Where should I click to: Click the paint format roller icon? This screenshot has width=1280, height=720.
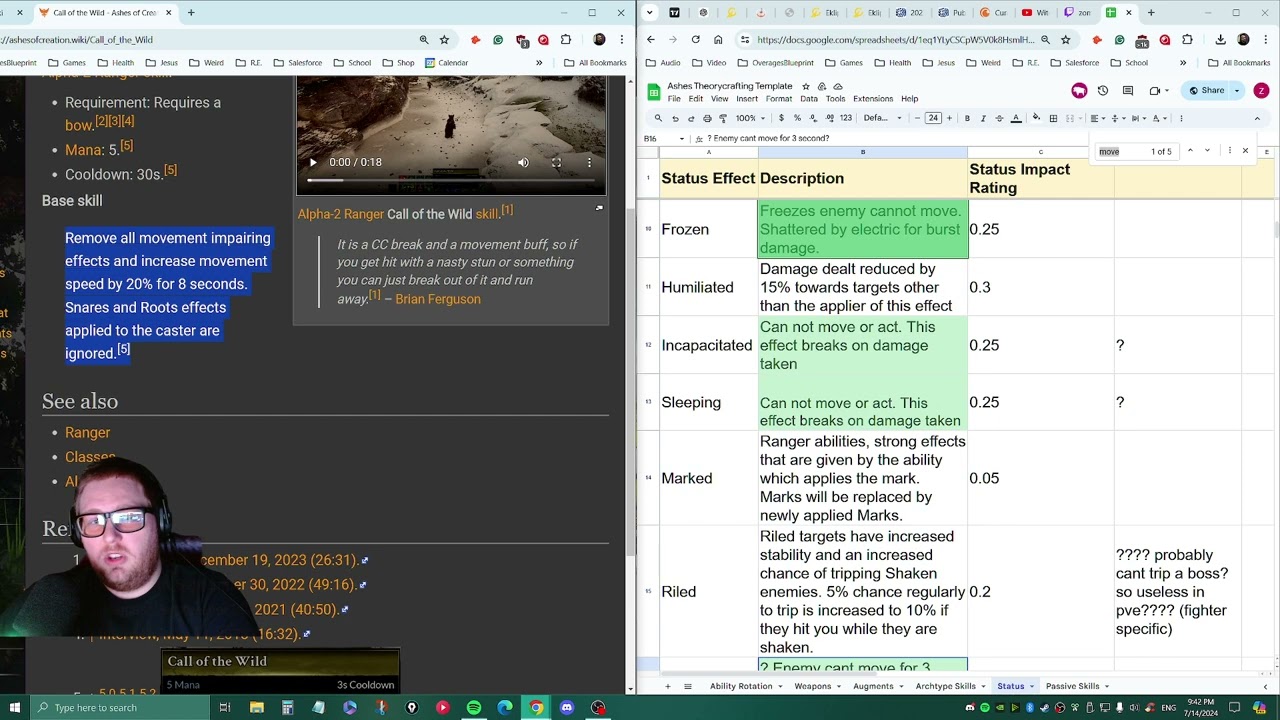(x=723, y=118)
